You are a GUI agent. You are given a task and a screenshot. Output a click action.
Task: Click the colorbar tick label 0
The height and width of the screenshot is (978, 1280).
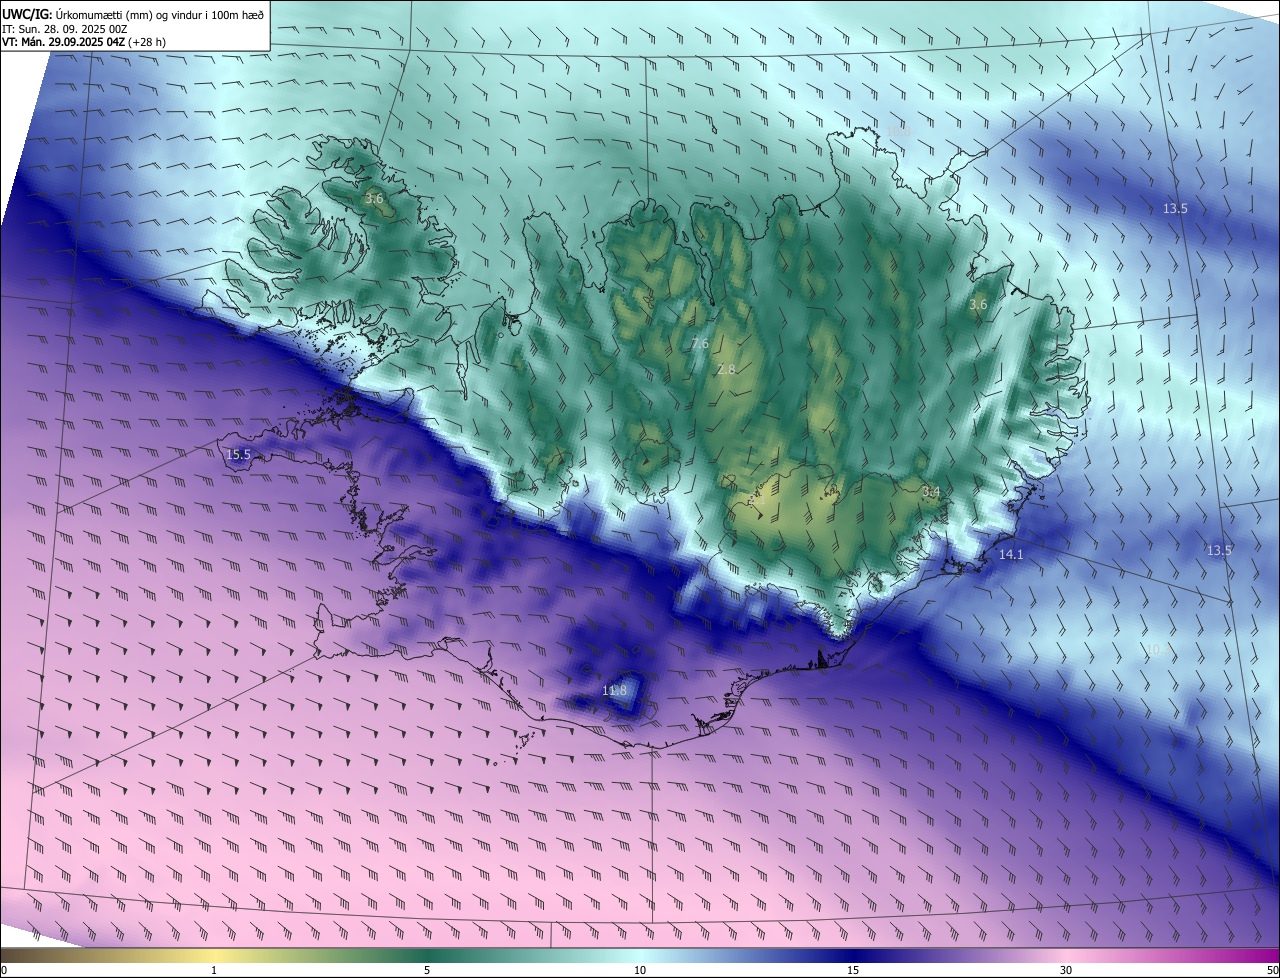click(x=4, y=970)
